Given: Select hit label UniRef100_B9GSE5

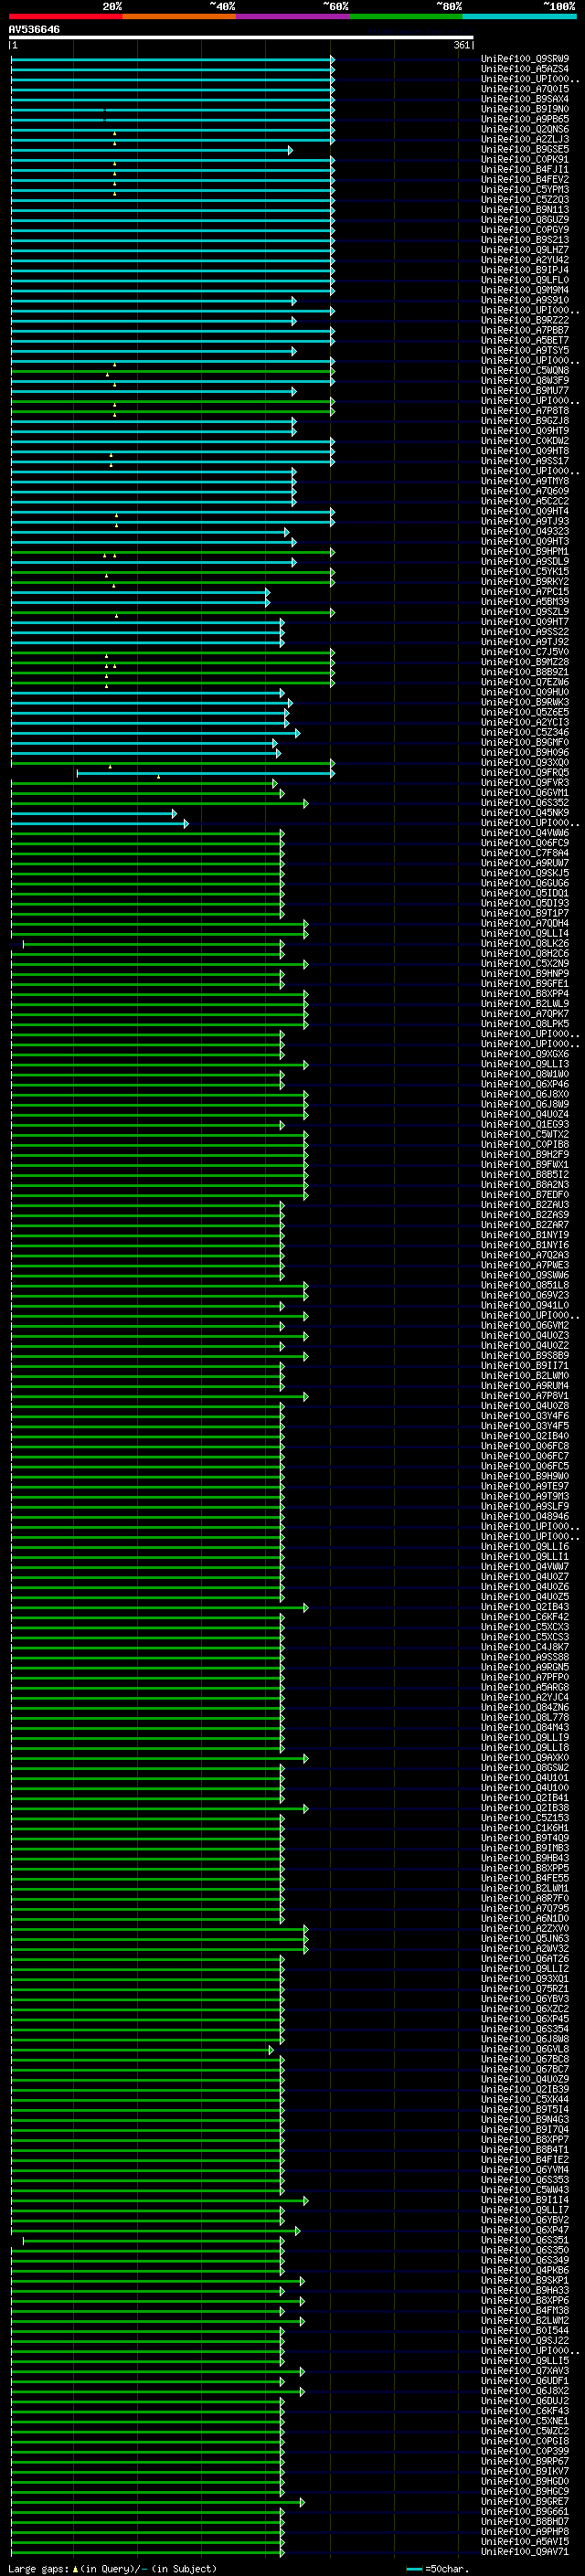Looking at the screenshot, I should 525,149.
